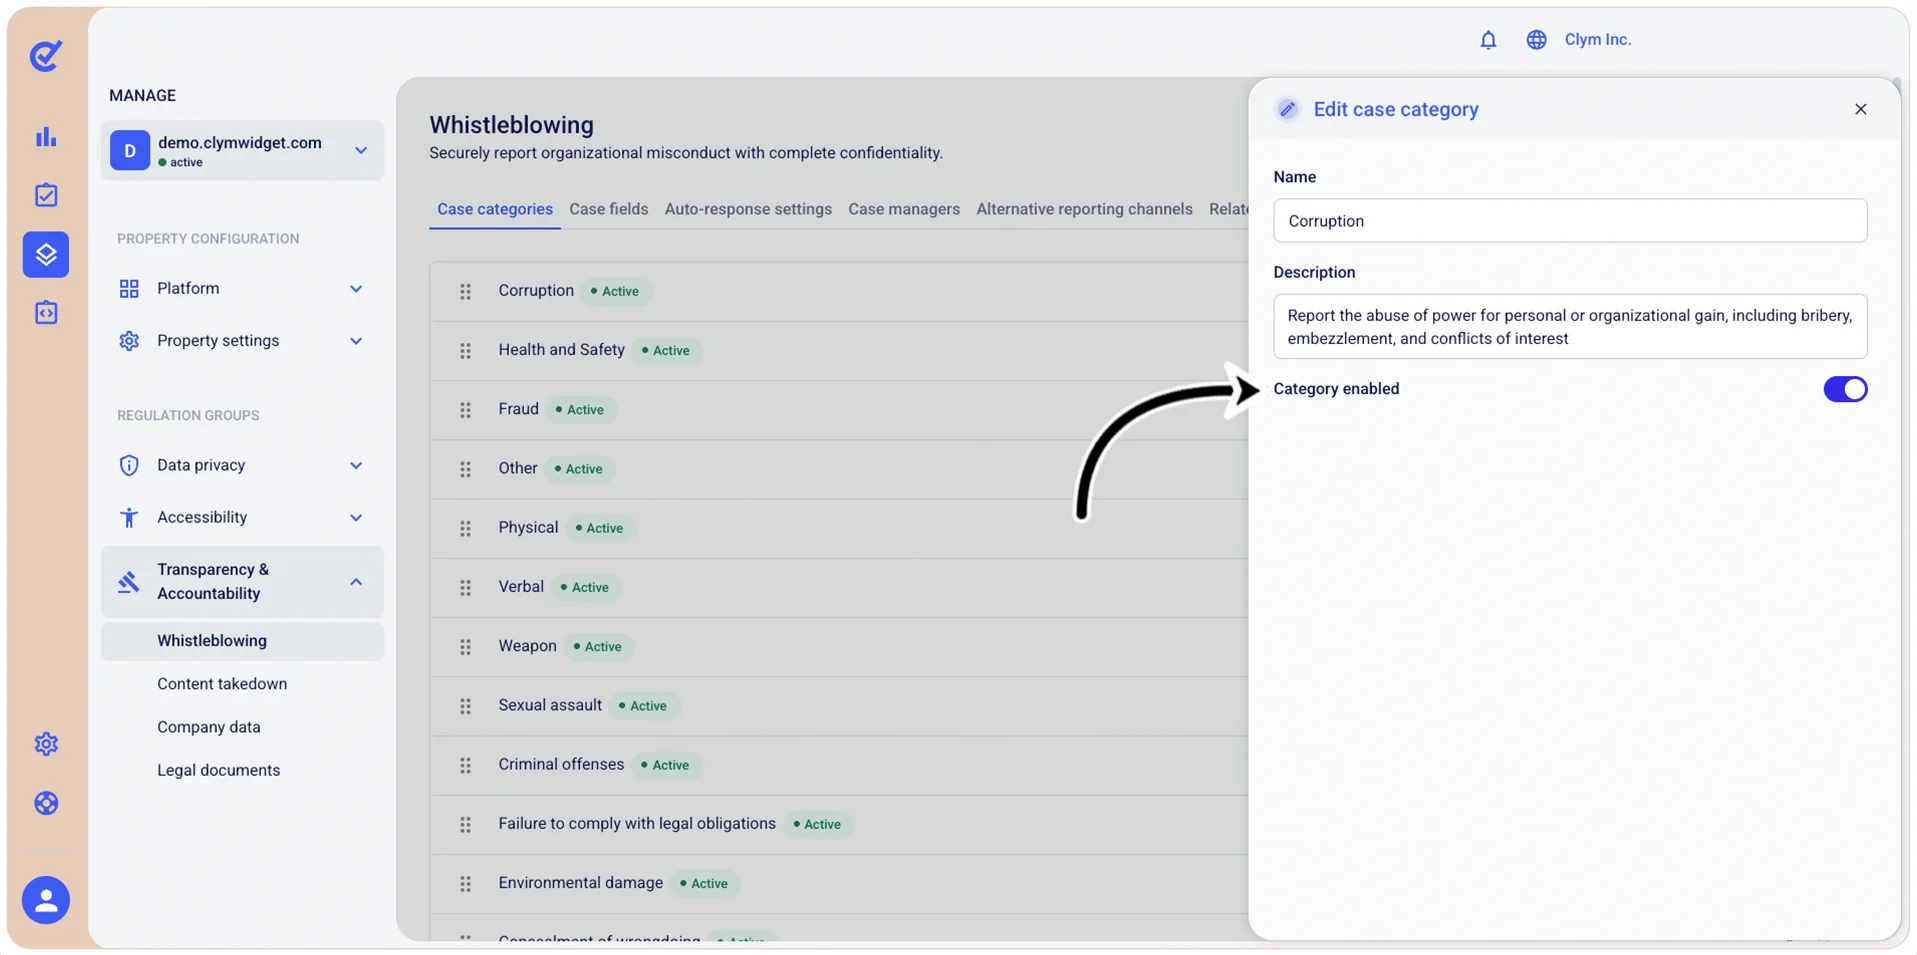Click Clym Inc. account name
This screenshot has height=955, width=1917.
(1597, 40)
